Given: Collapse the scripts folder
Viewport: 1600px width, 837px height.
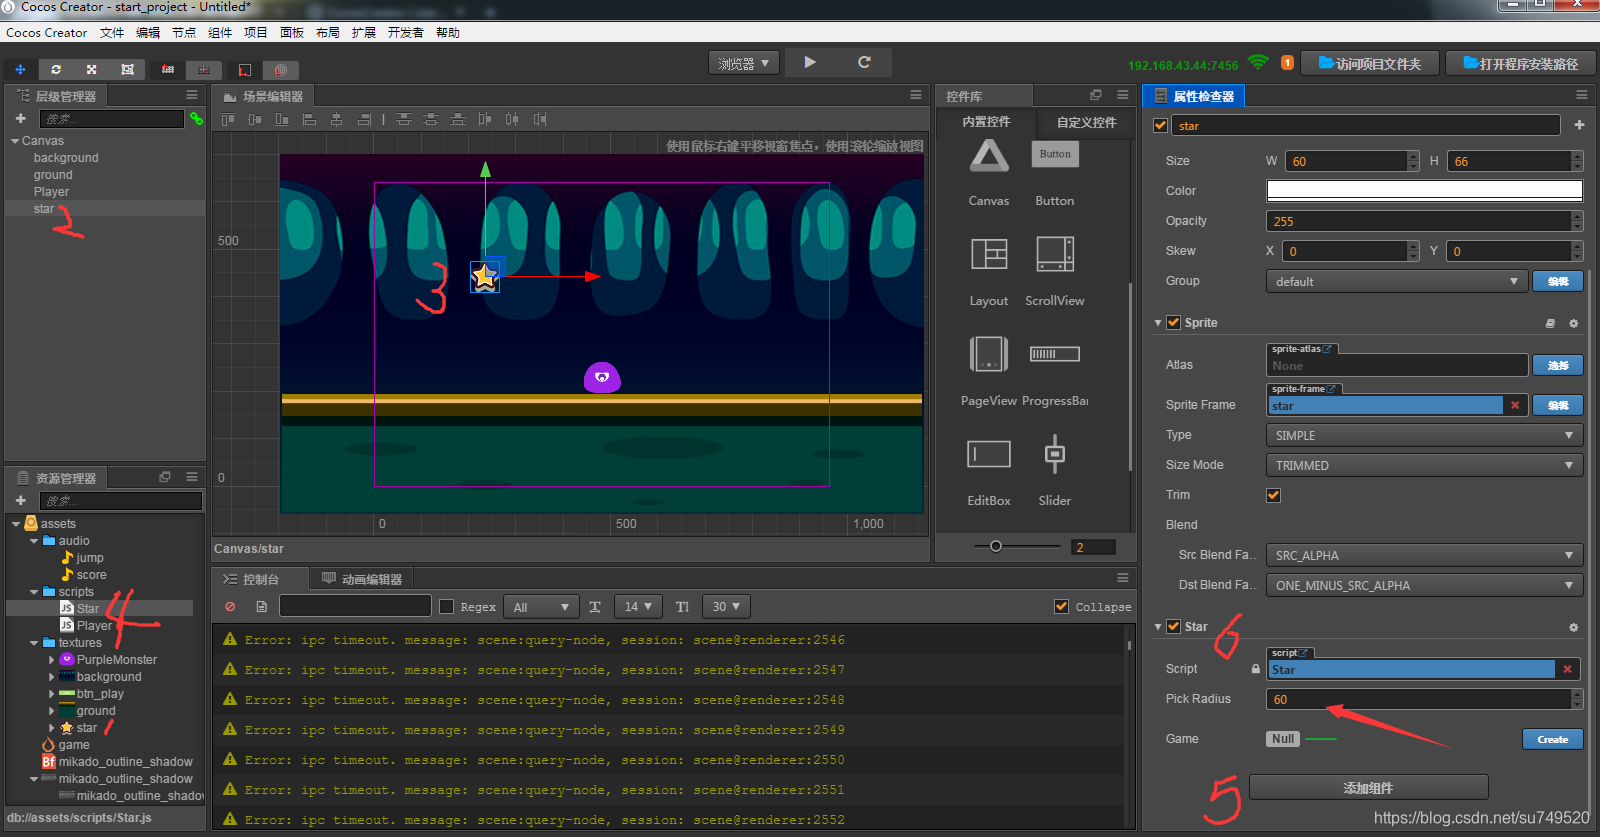Looking at the screenshot, I should [34, 592].
